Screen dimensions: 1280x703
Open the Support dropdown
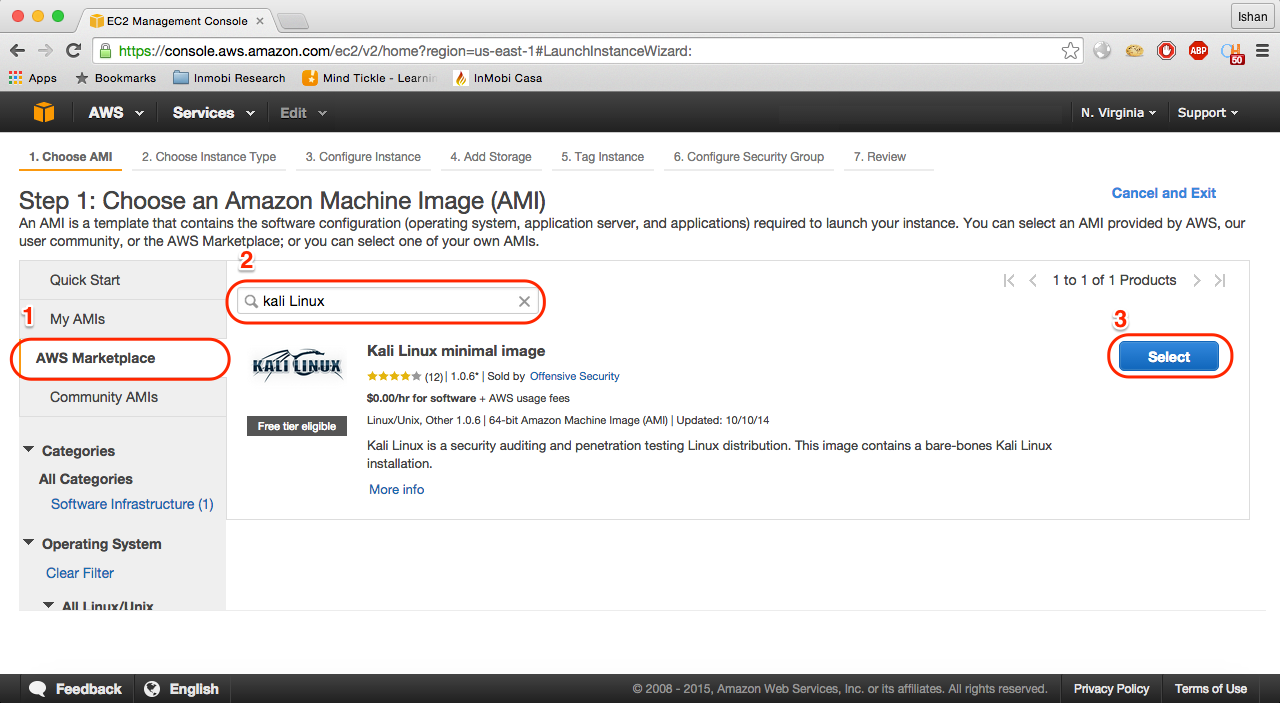[1208, 113]
